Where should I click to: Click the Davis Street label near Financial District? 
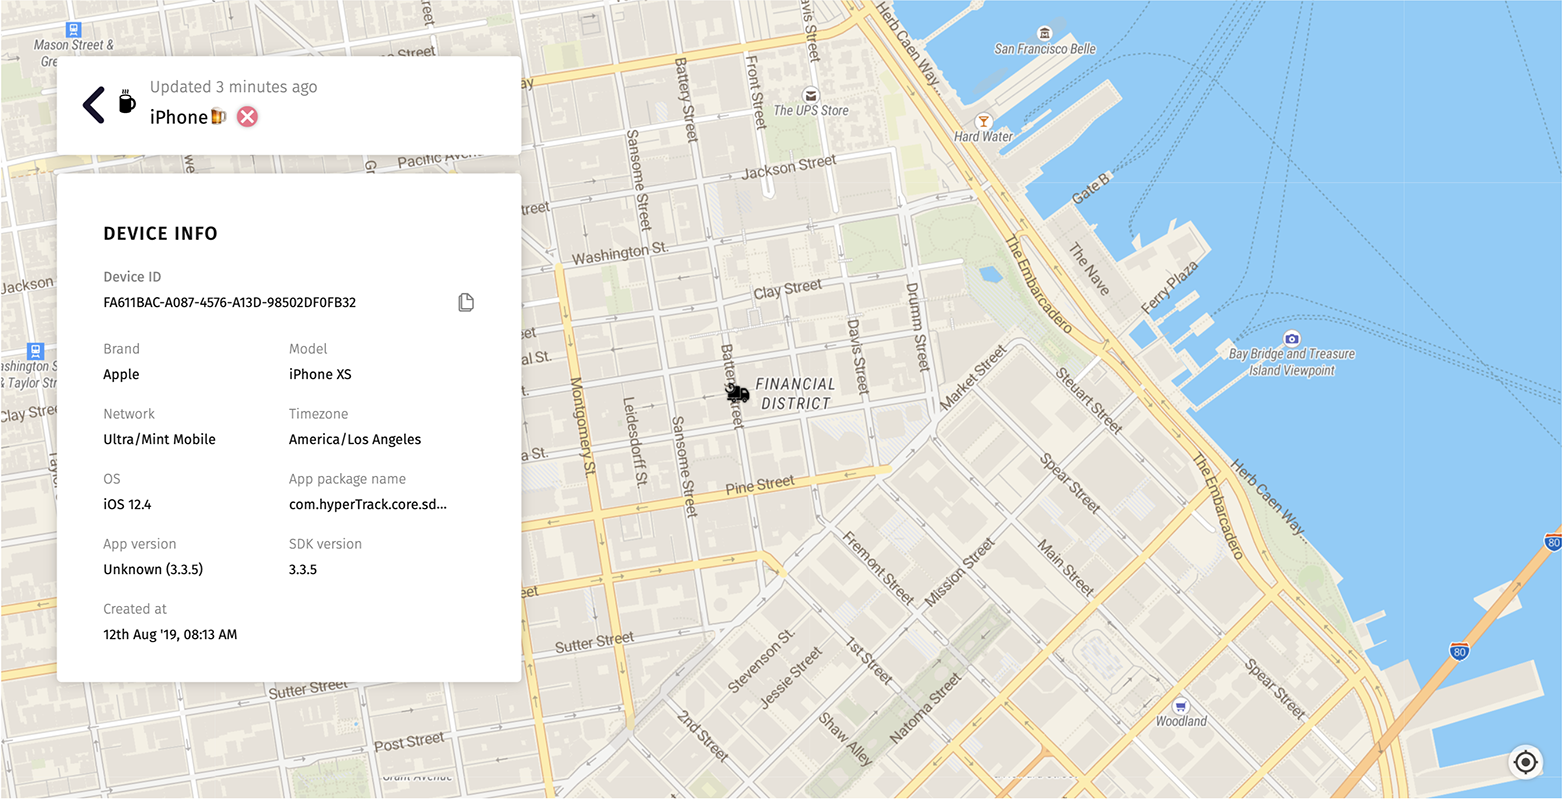[856, 356]
